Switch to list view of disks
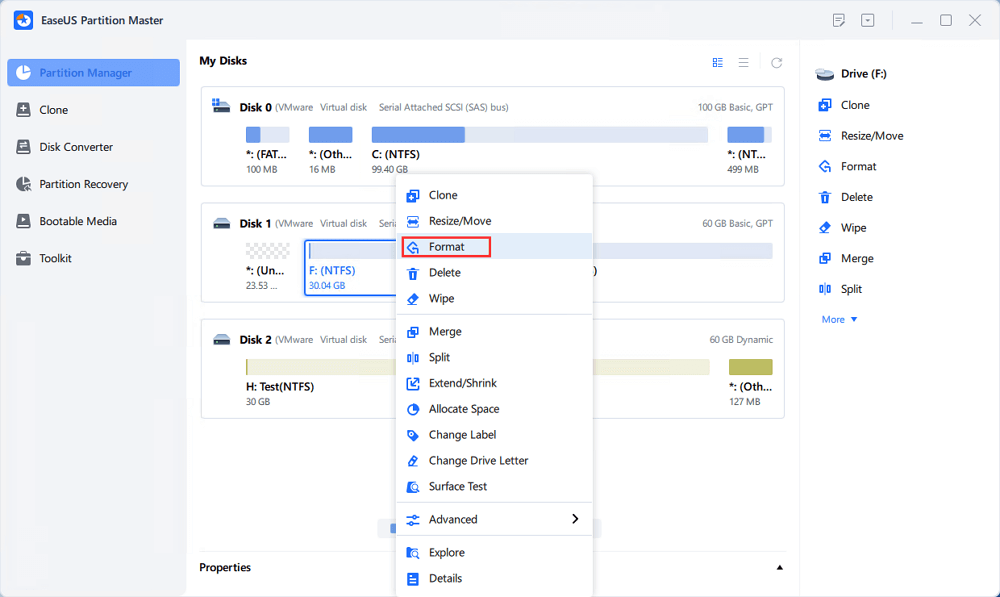The image size is (1000, 597). pyautogui.click(x=743, y=62)
